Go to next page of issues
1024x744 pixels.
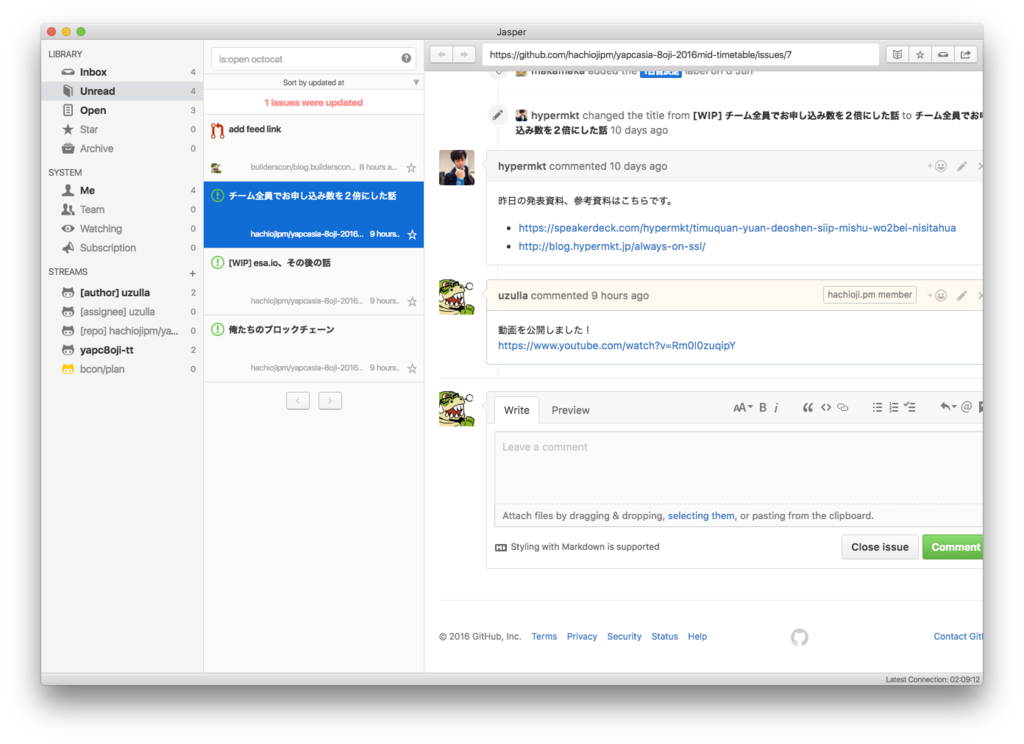(330, 400)
